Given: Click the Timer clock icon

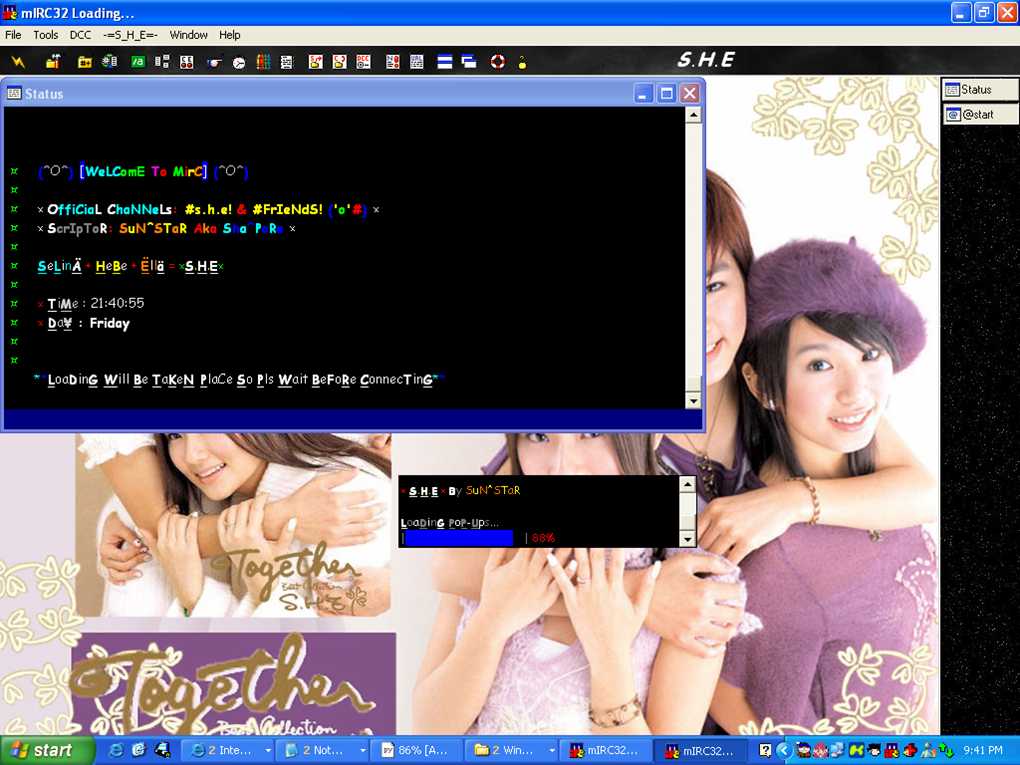Looking at the screenshot, I should point(239,62).
